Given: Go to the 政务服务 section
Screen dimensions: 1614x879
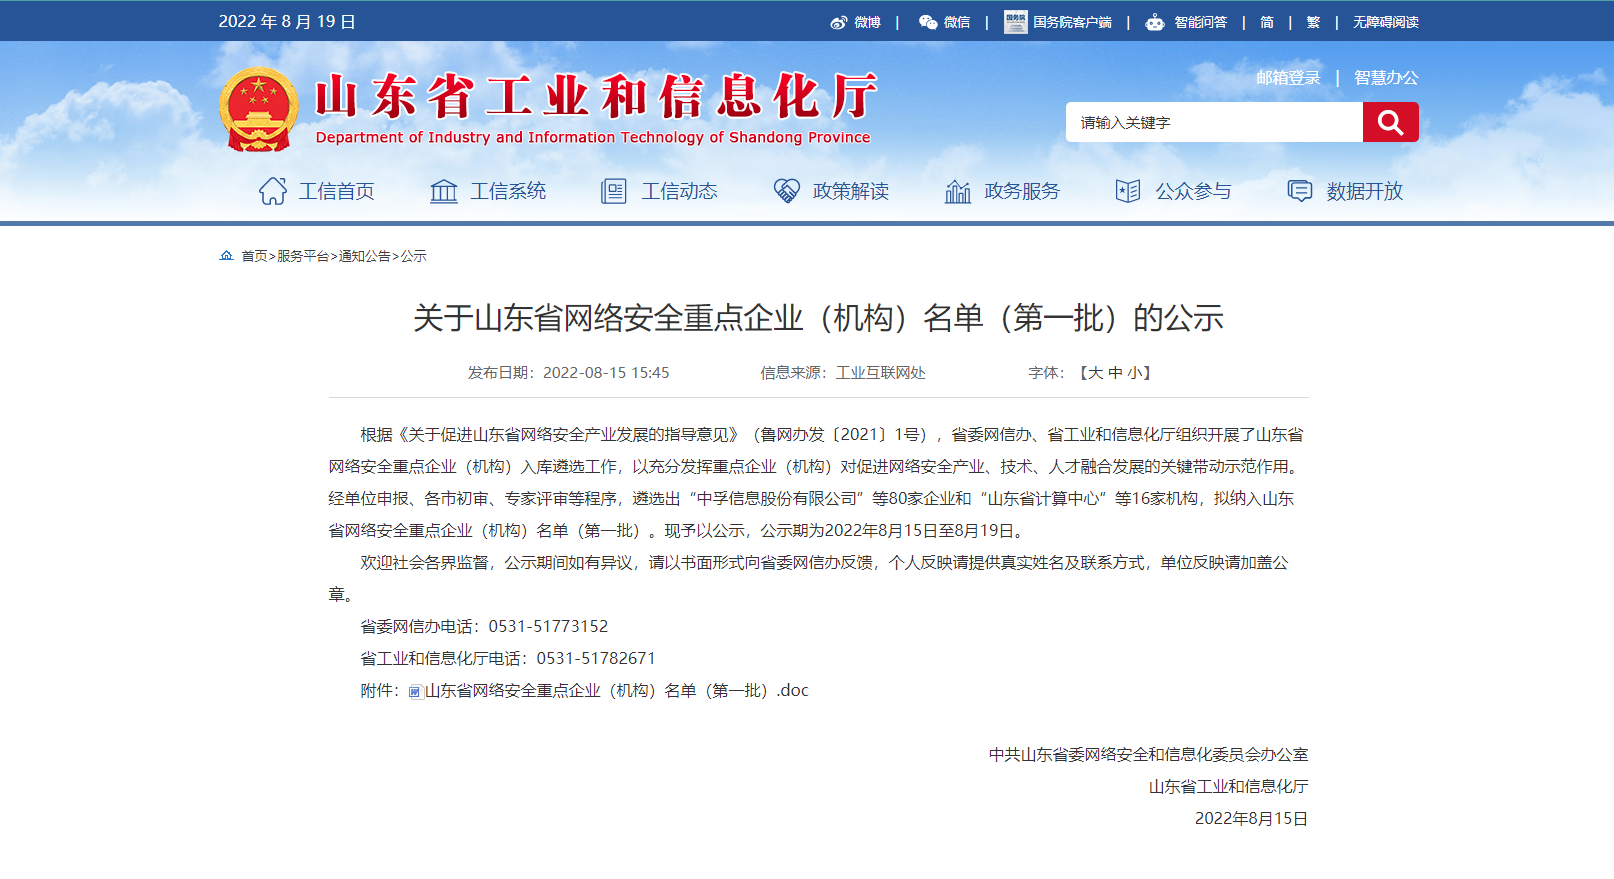Looking at the screenshot, I should 1021,191.
